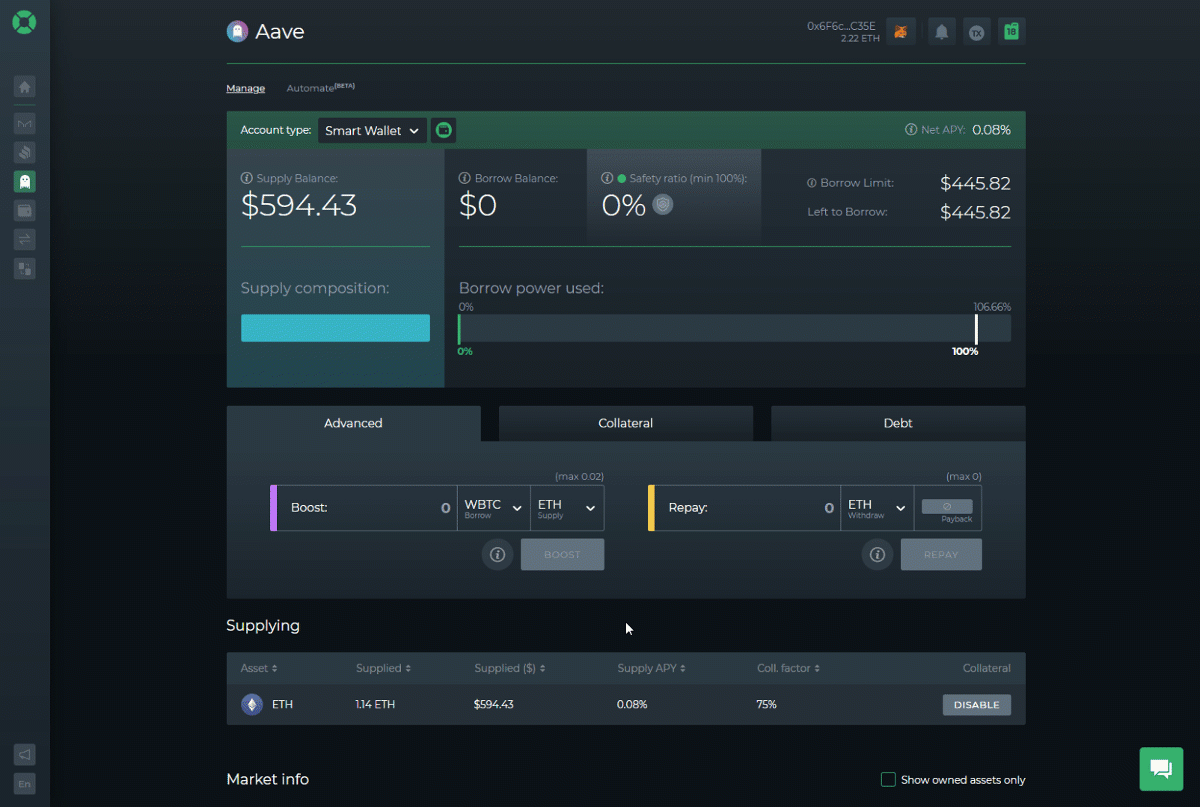1200x807 pixels.
Task: Change language with the En button
Action: [x=25, y=784]
